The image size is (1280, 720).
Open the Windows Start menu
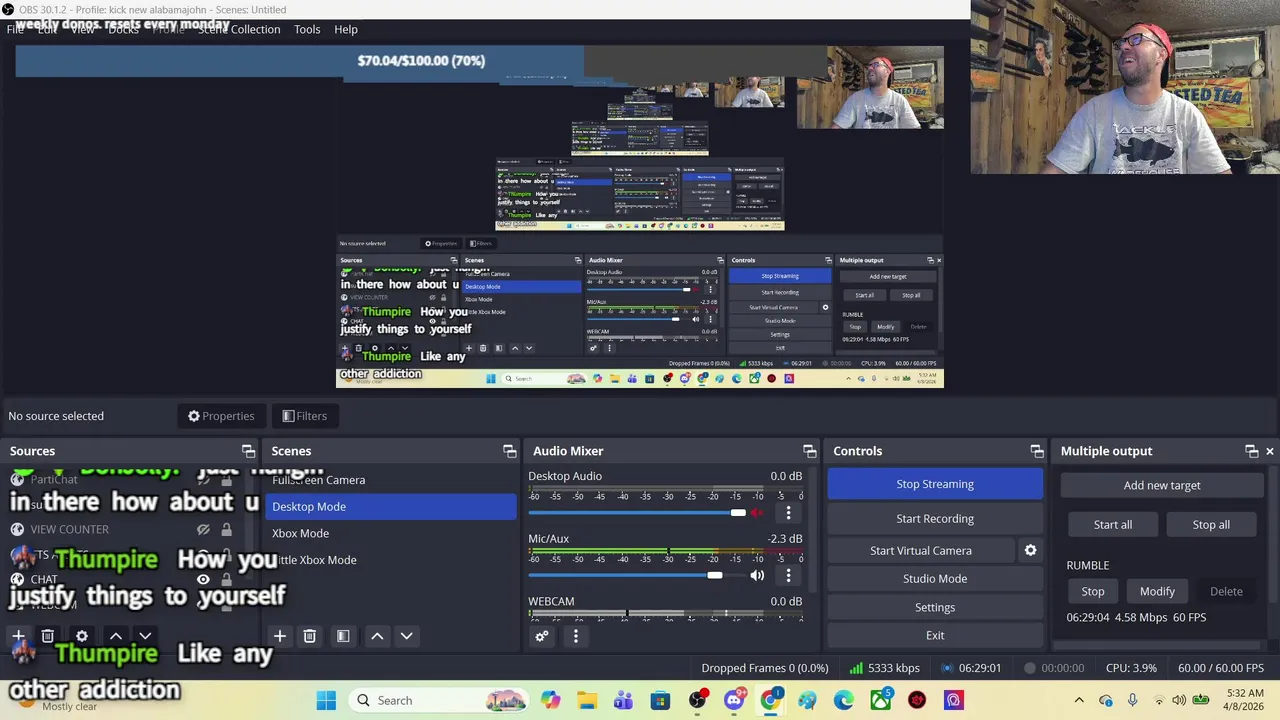point(326,700)
